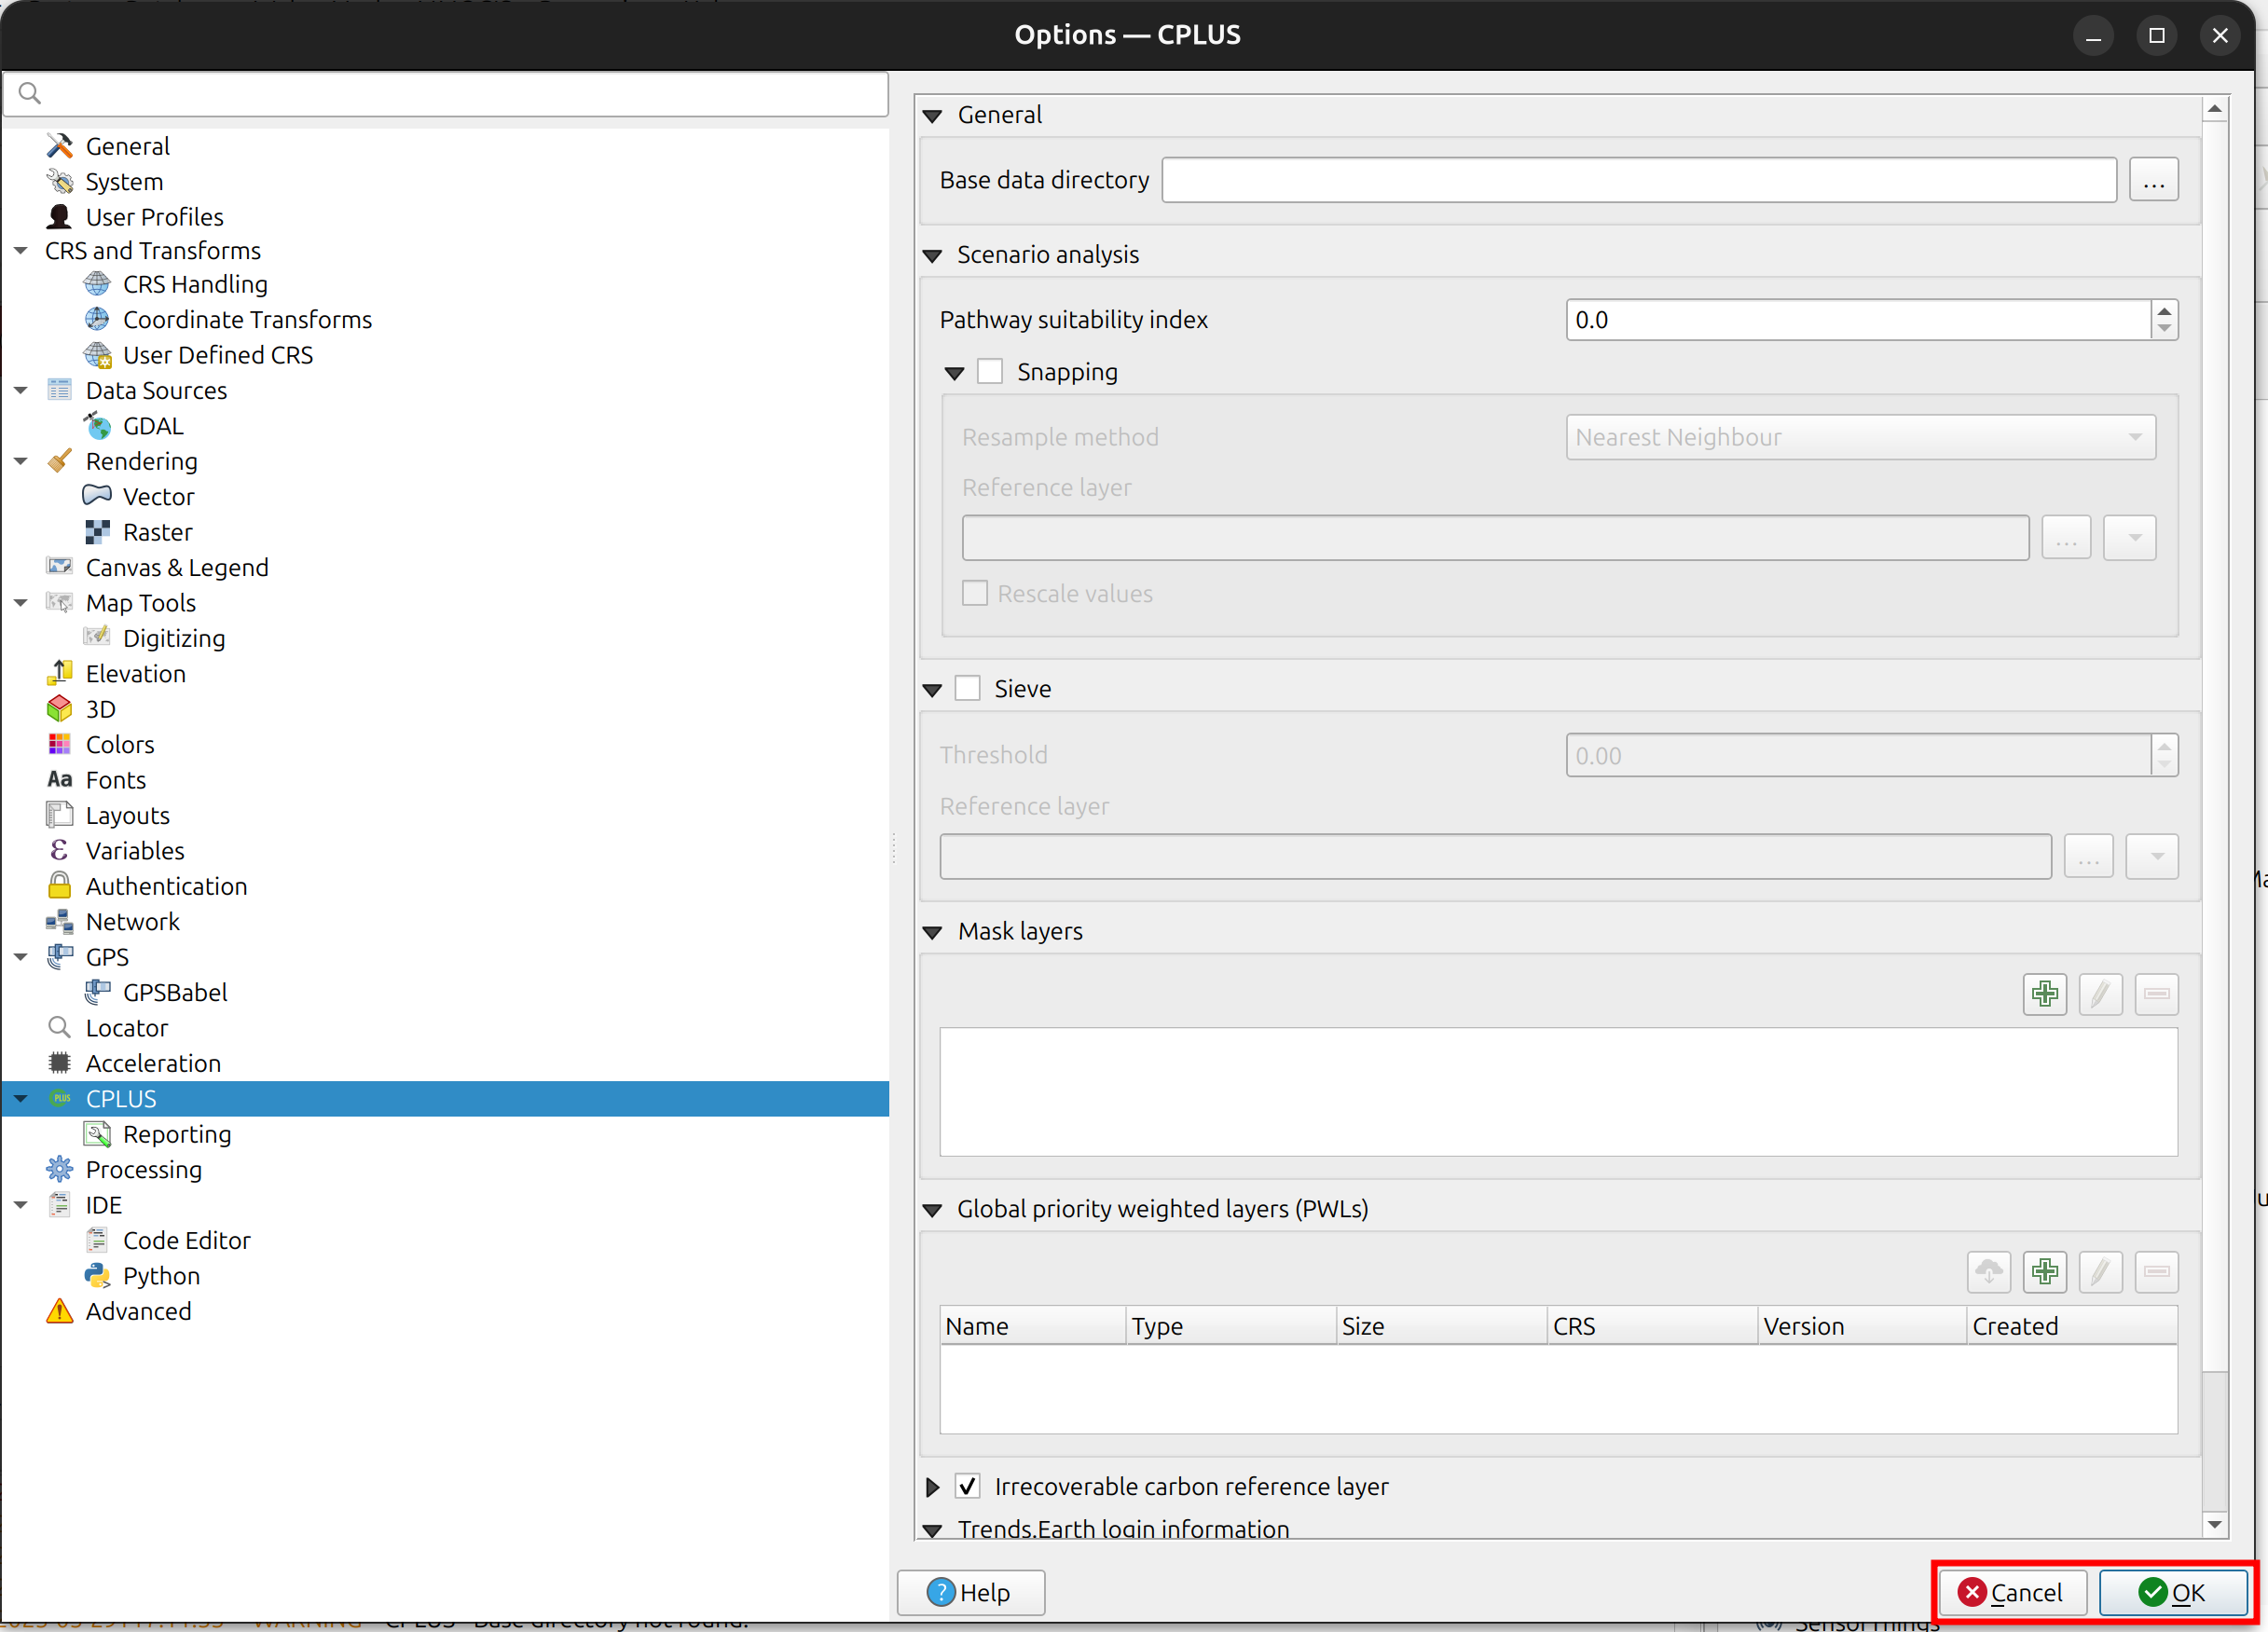Select the User Defined CRS icon

(97, 355)
